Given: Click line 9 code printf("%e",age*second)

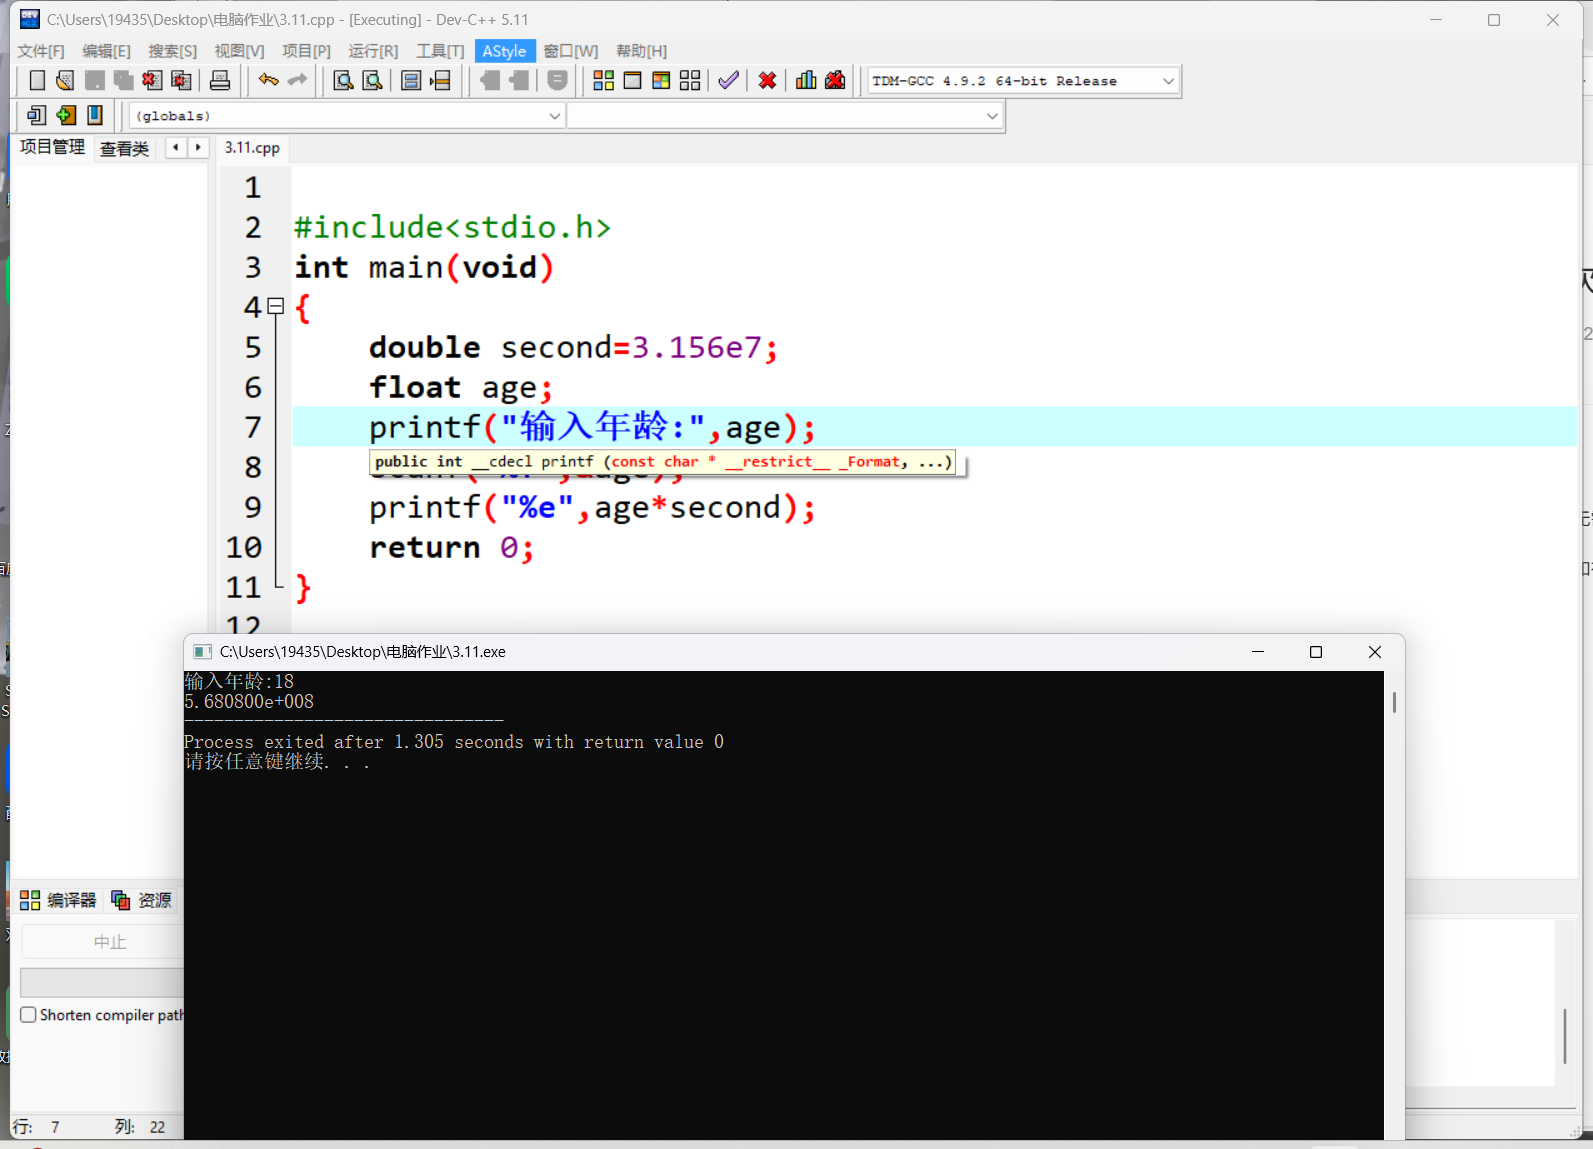Looking at the screenshot, I should coord(592,508).
